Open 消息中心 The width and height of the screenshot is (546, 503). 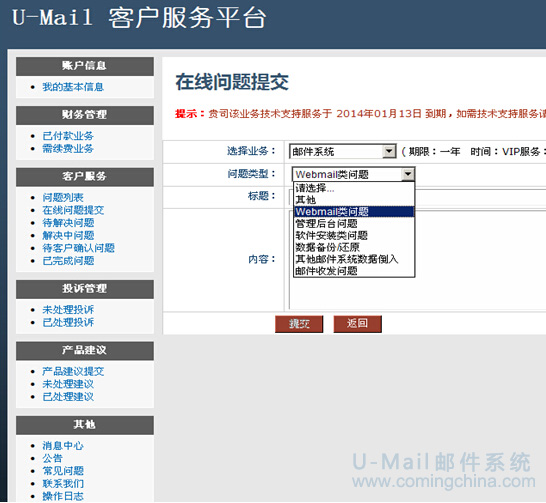click(x=63, y=445)
